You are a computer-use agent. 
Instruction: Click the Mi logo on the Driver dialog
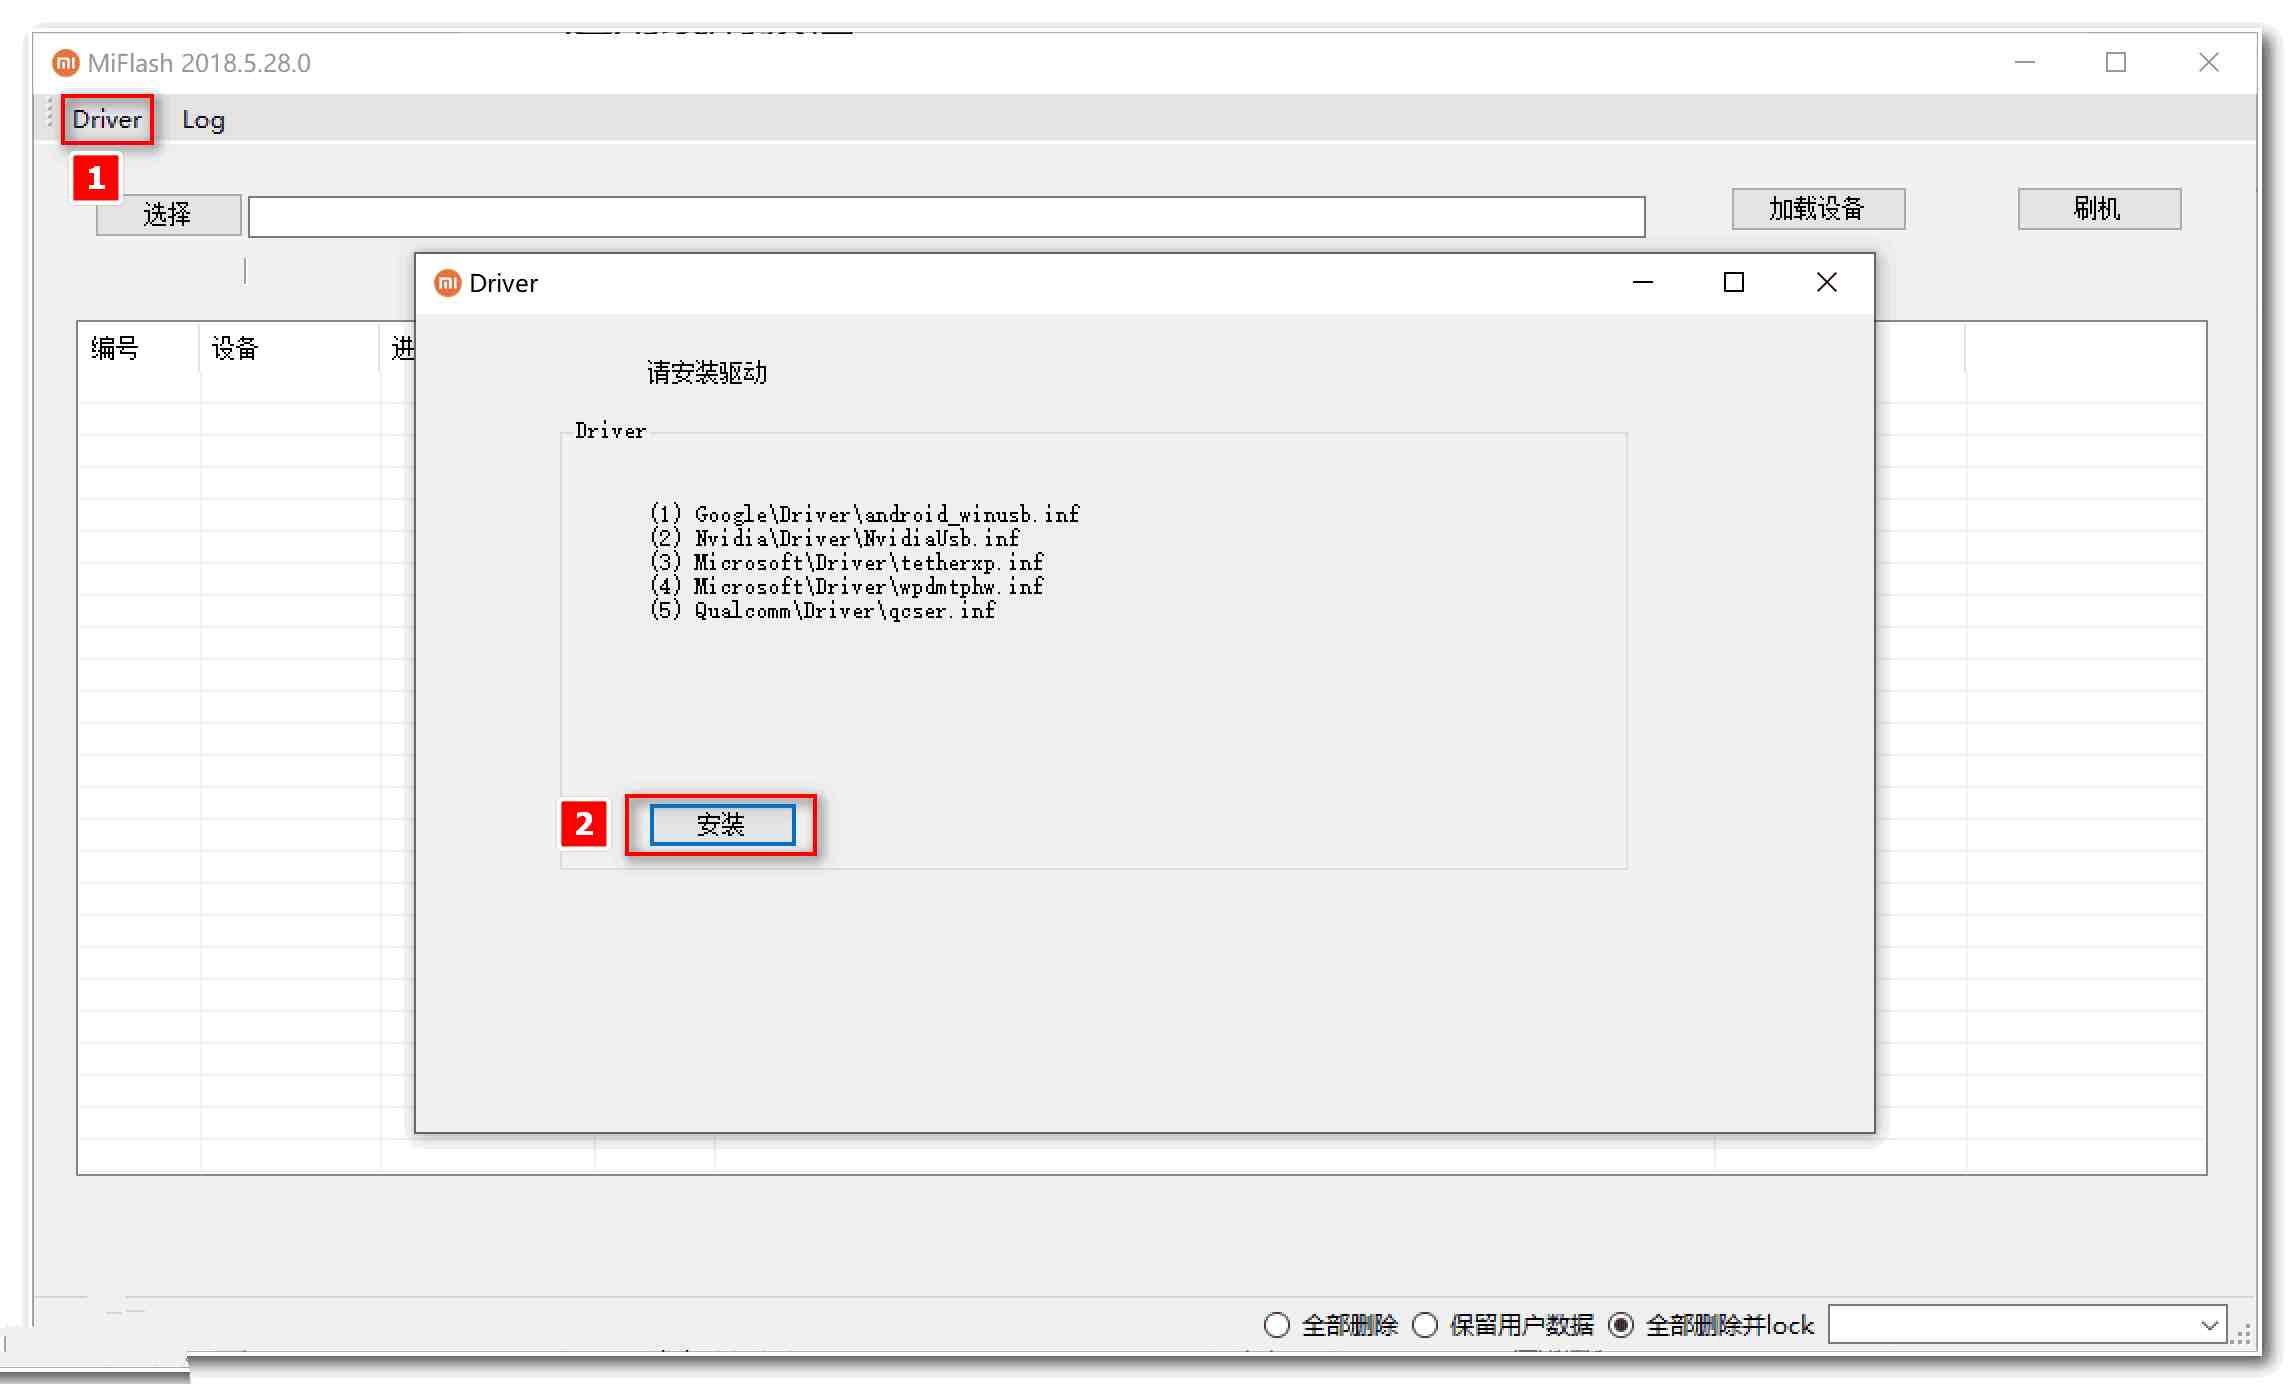tap(447, 283)
